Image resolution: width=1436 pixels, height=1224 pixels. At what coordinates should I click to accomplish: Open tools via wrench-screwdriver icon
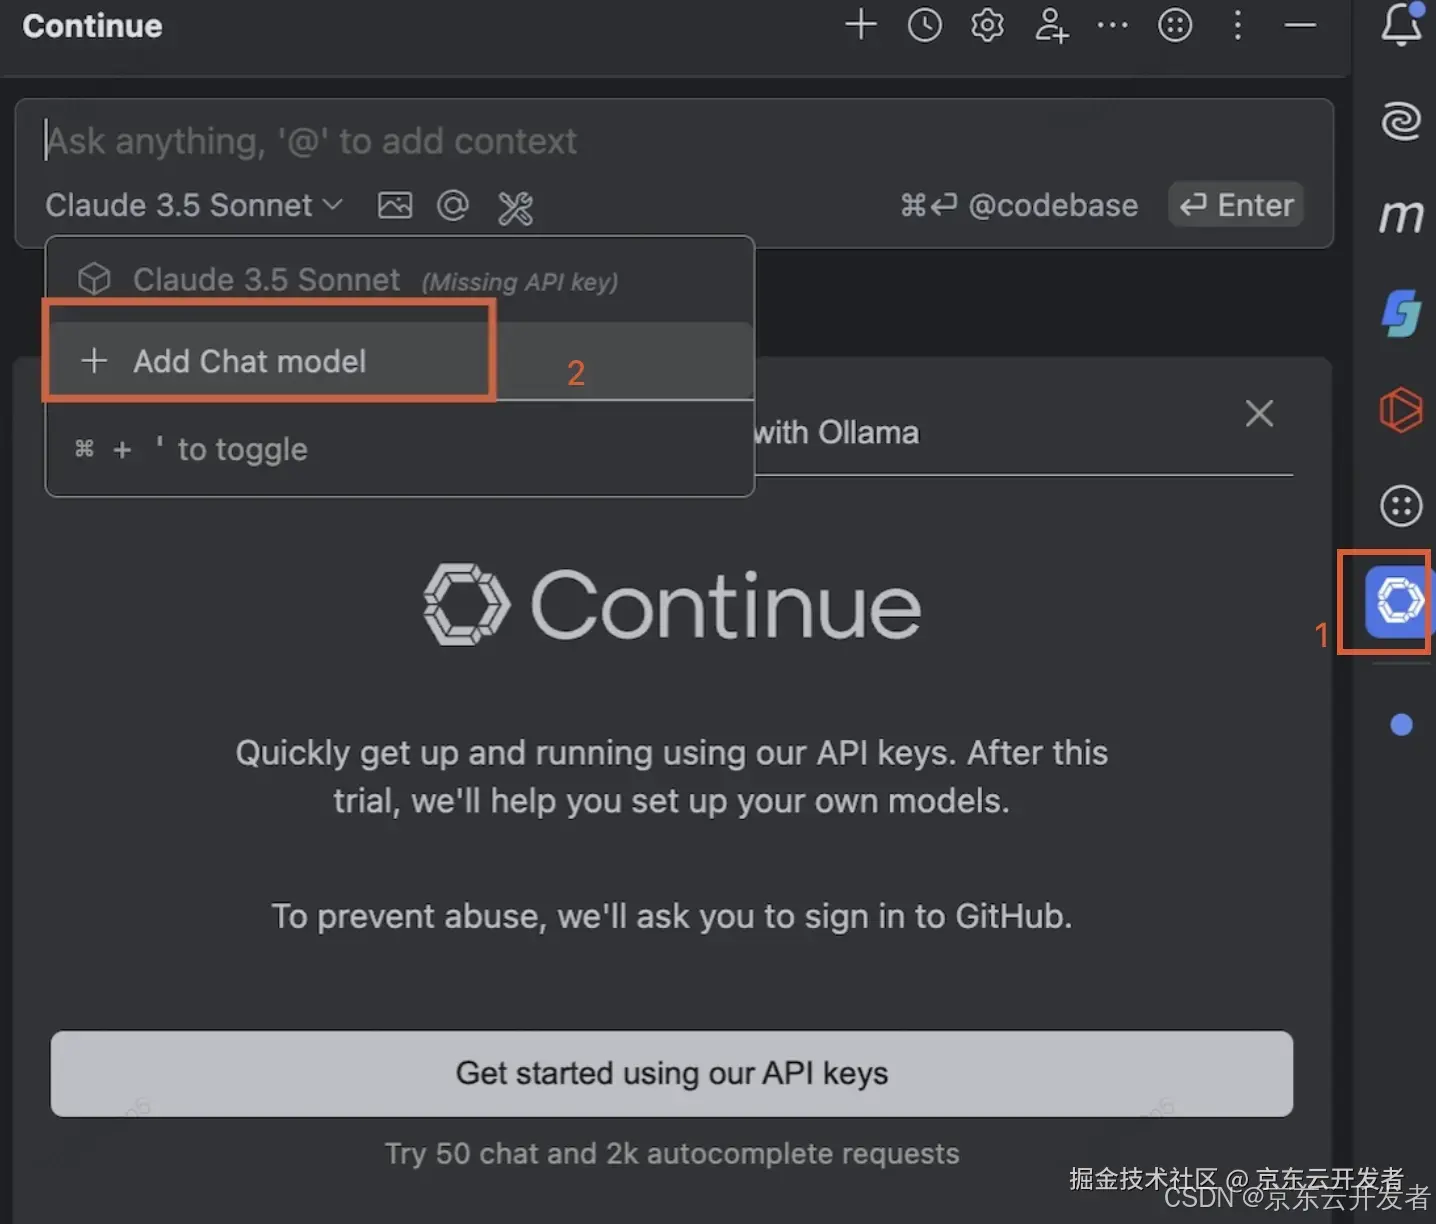pos(515,207)
